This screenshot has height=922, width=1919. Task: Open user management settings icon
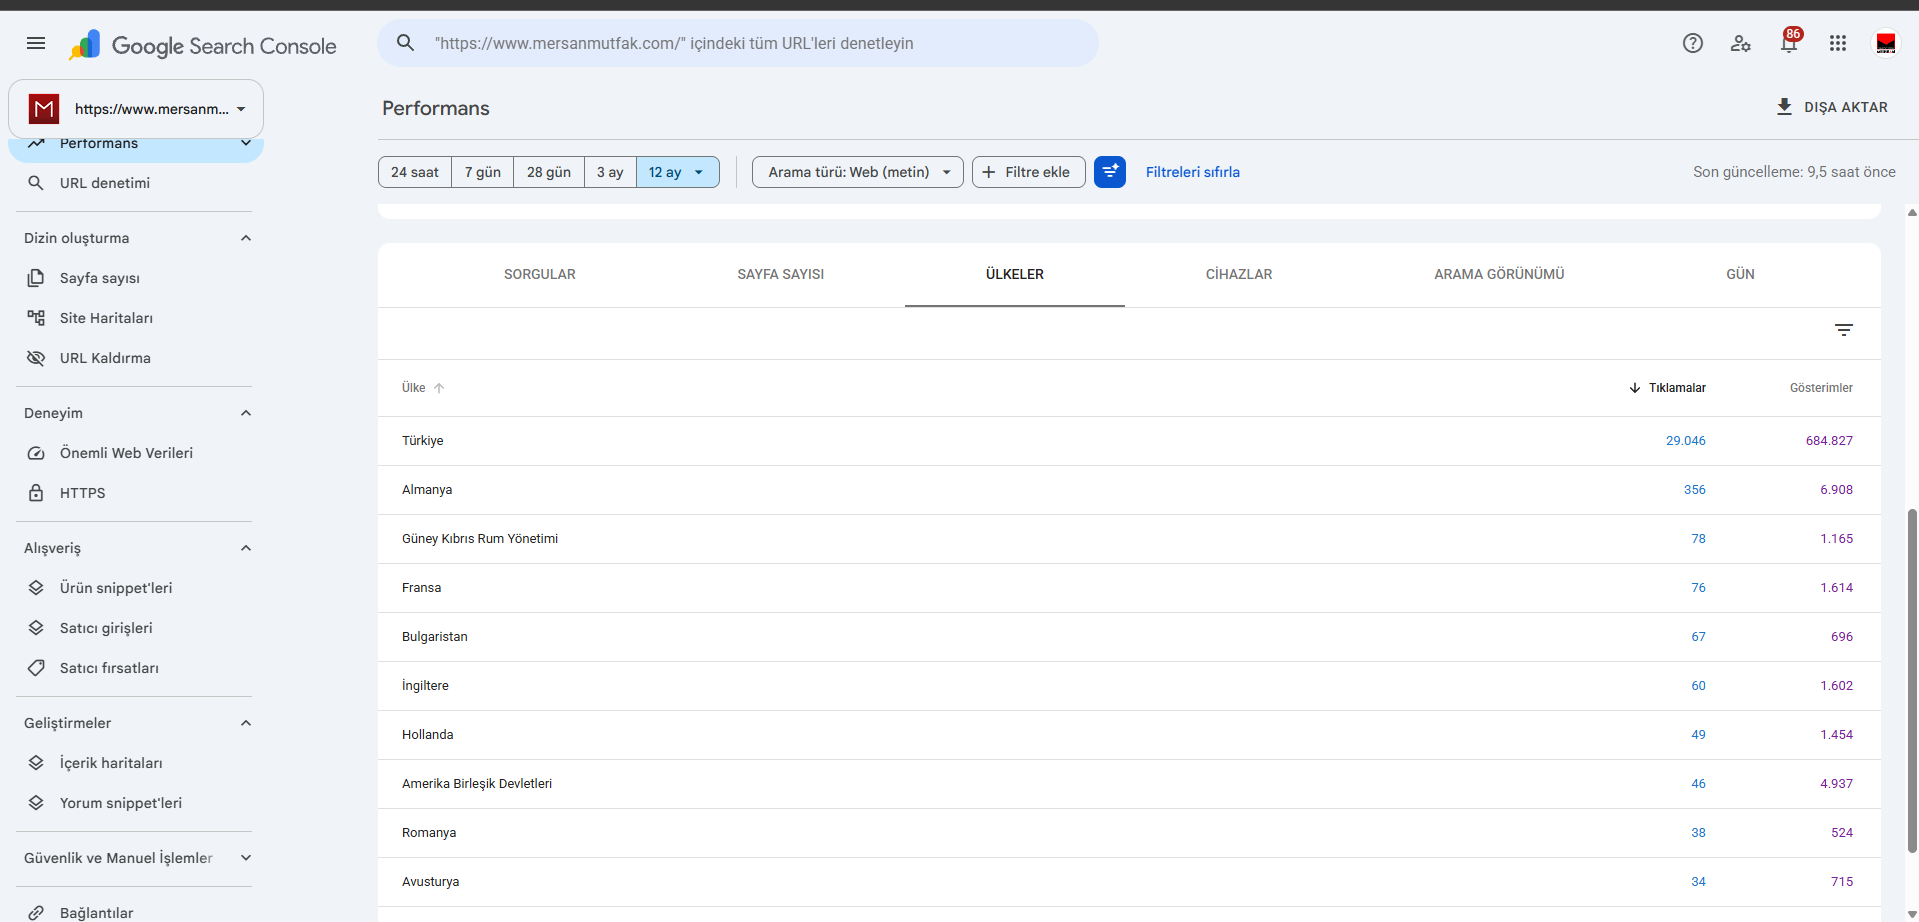(1740, 43)
